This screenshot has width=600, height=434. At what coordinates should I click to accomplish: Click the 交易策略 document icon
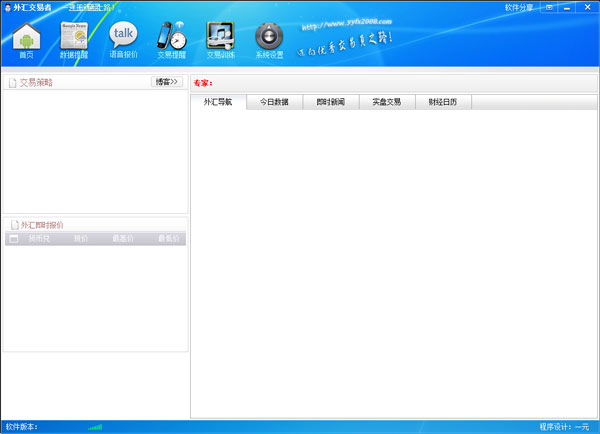[x=12, y=83]
